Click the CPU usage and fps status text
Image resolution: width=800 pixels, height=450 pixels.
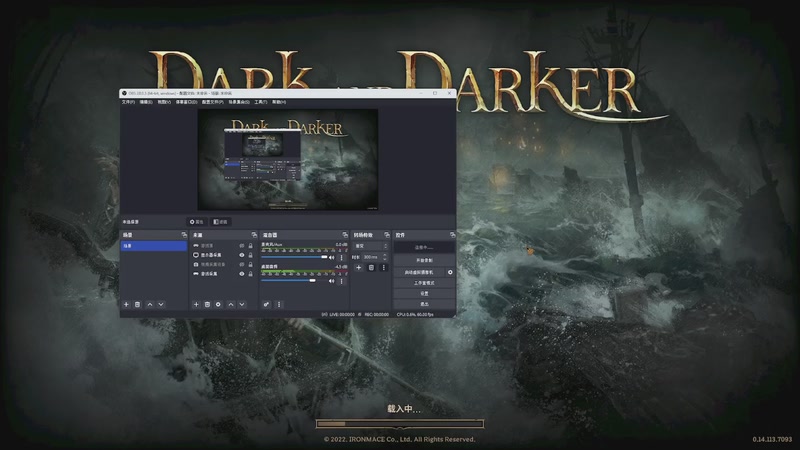tap(415, 314)
